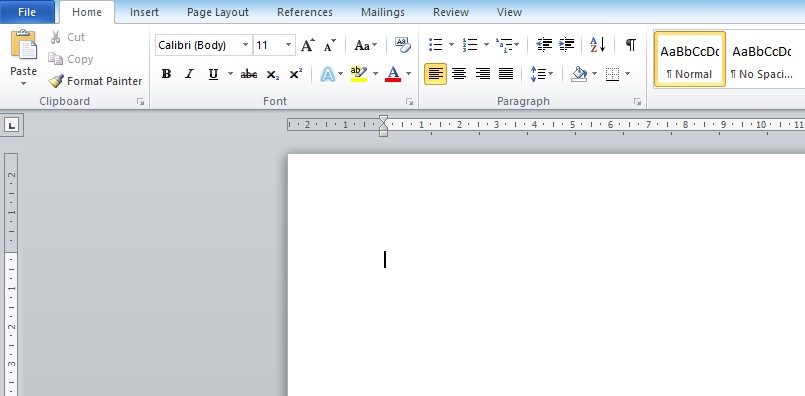Apply Text Effects glowing A icon

point(327,74)
